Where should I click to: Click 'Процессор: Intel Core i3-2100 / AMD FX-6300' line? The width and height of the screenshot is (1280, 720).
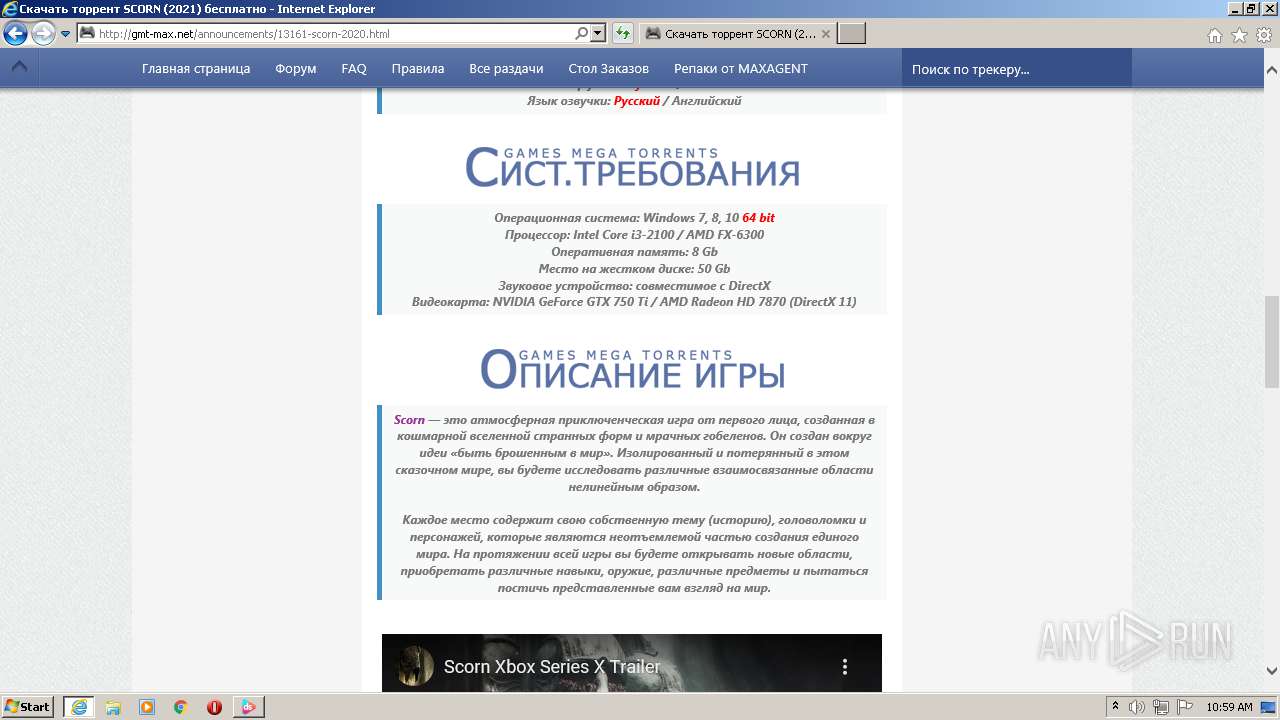(x=634, y=235)
